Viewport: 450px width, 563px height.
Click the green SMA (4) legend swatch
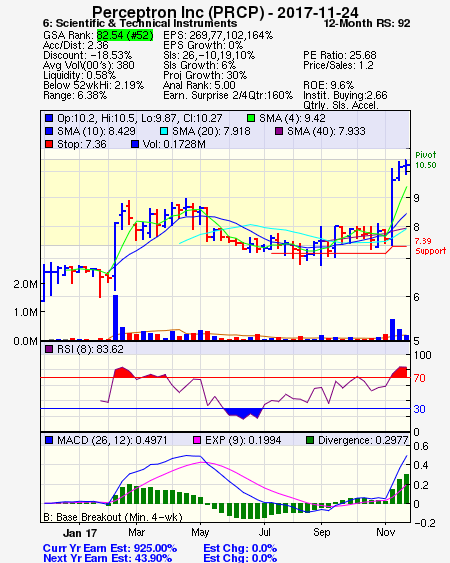[251, 118]
